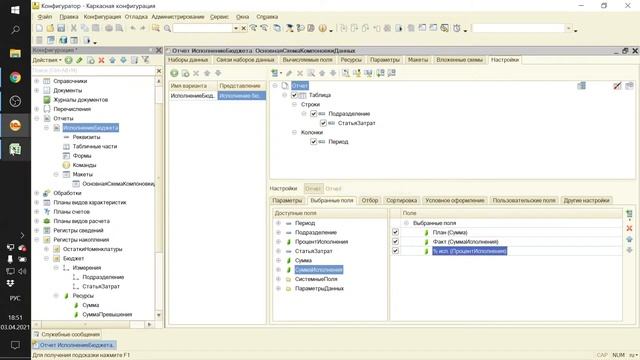640x360 pixels.
Task: Click the red X beside selected fields
Action: pos(629,229)
